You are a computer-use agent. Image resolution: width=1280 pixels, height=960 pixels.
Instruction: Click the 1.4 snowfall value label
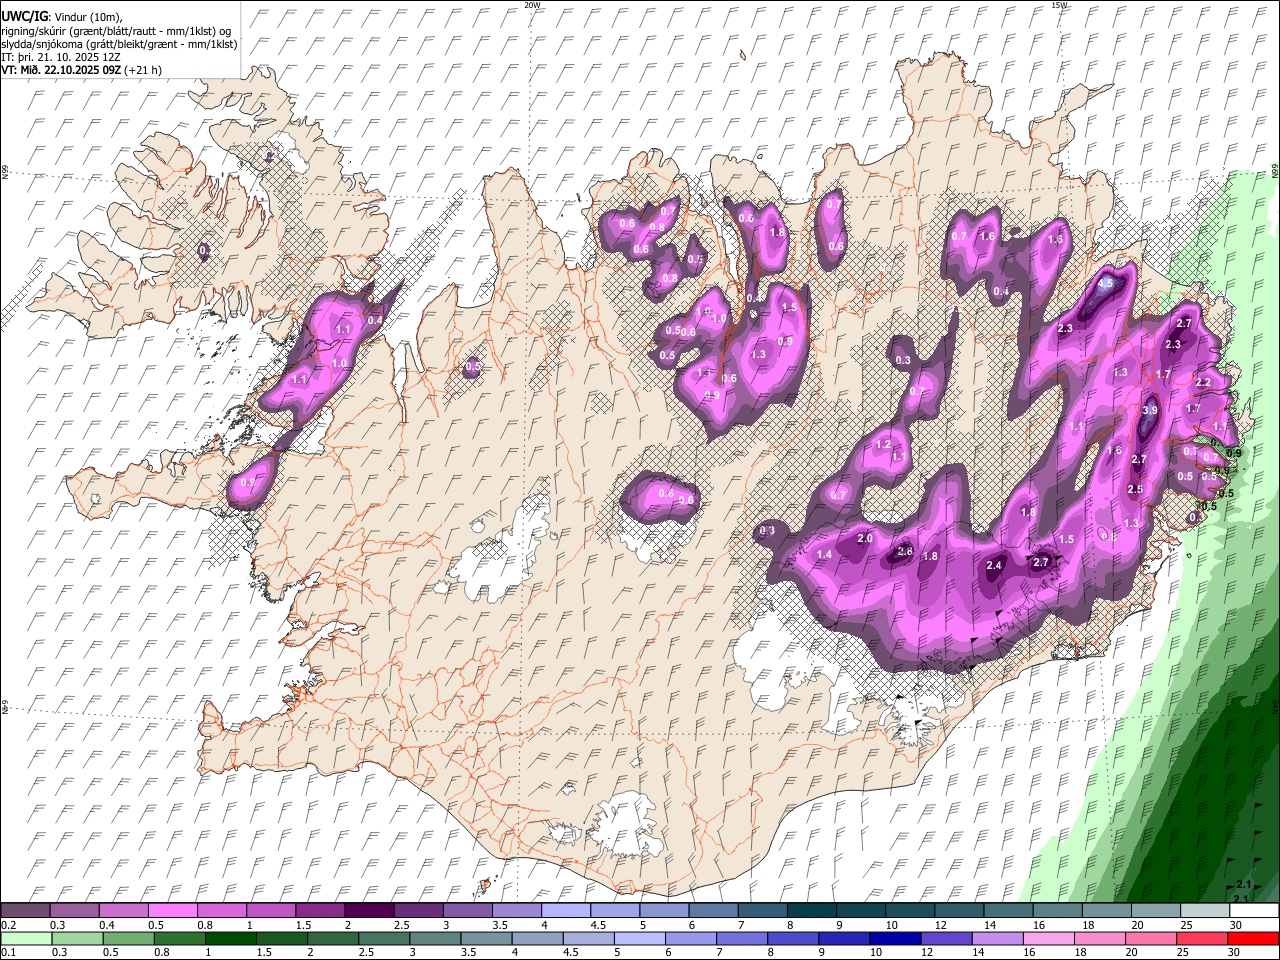(825, 554)
